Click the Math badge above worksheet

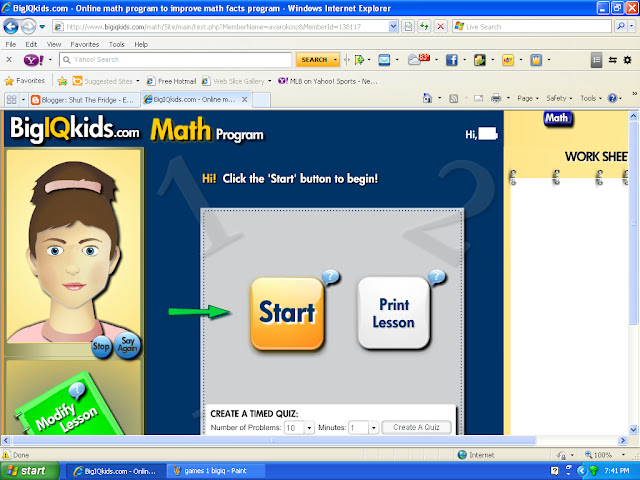point(558,118)
